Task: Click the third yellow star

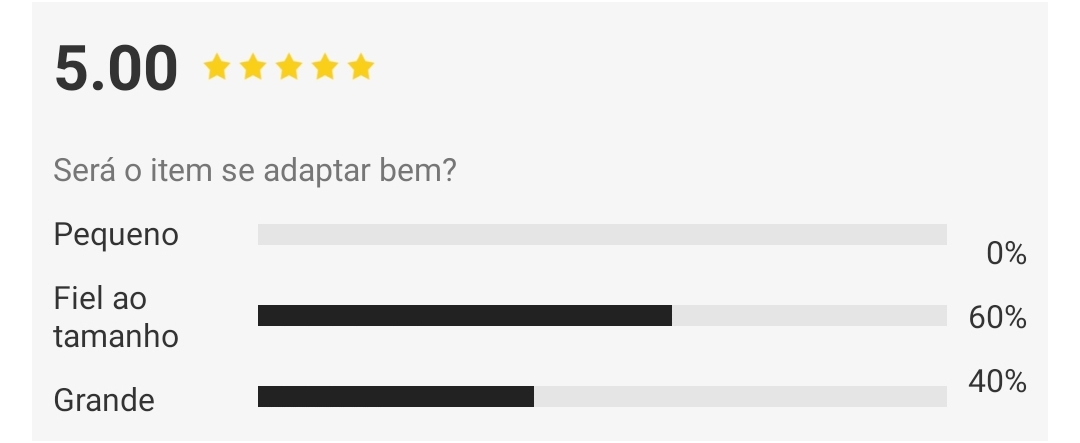Action: point(289,68)
